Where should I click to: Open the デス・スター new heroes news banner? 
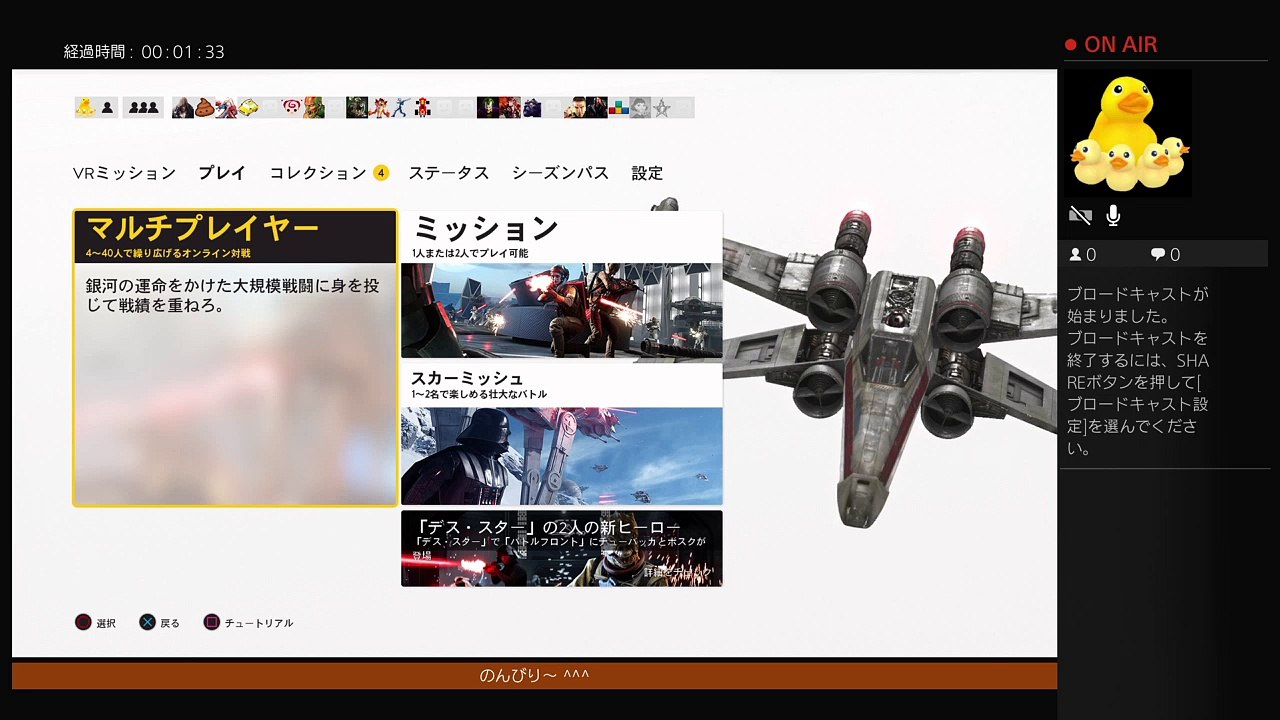[x=562, y=548]
